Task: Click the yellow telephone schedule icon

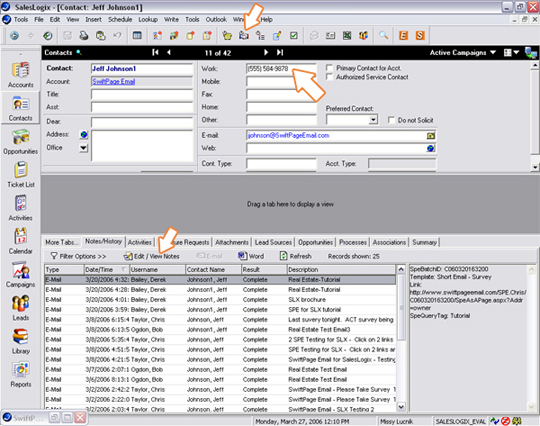Action: click(227, 35)
